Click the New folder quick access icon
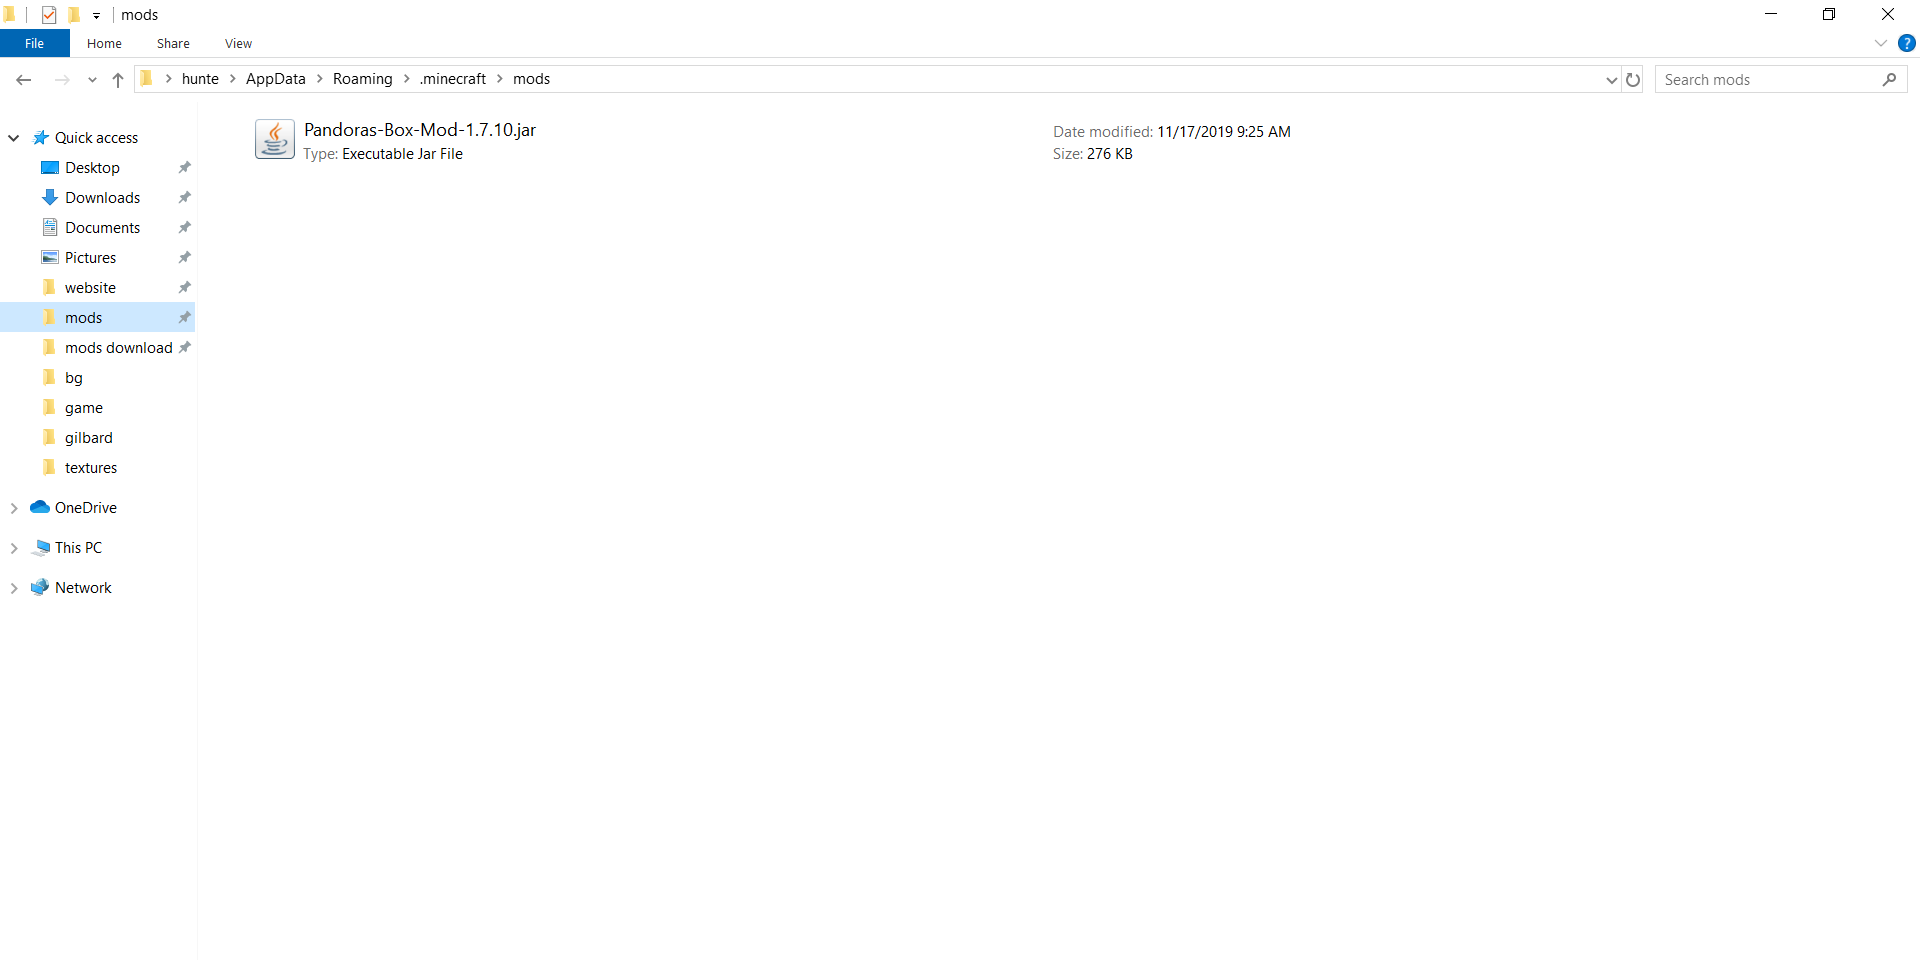Screen dimensions: 1920x960 point(73,15)
